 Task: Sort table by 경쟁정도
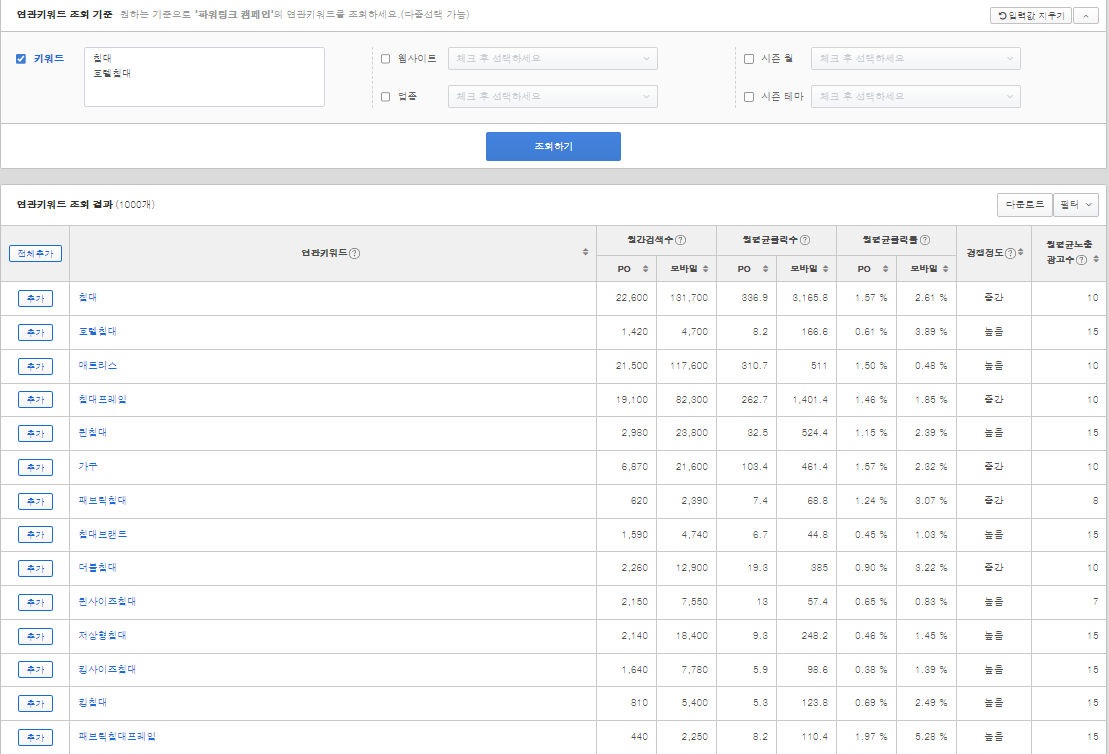(1021, 253)
